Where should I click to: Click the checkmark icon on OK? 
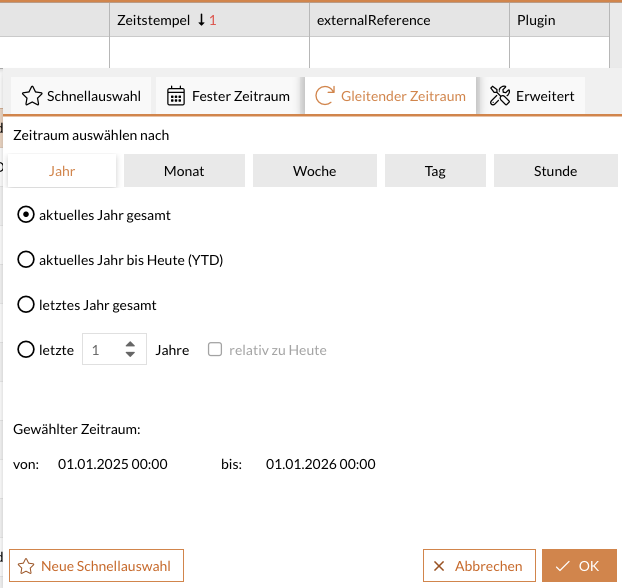[562, 566]
